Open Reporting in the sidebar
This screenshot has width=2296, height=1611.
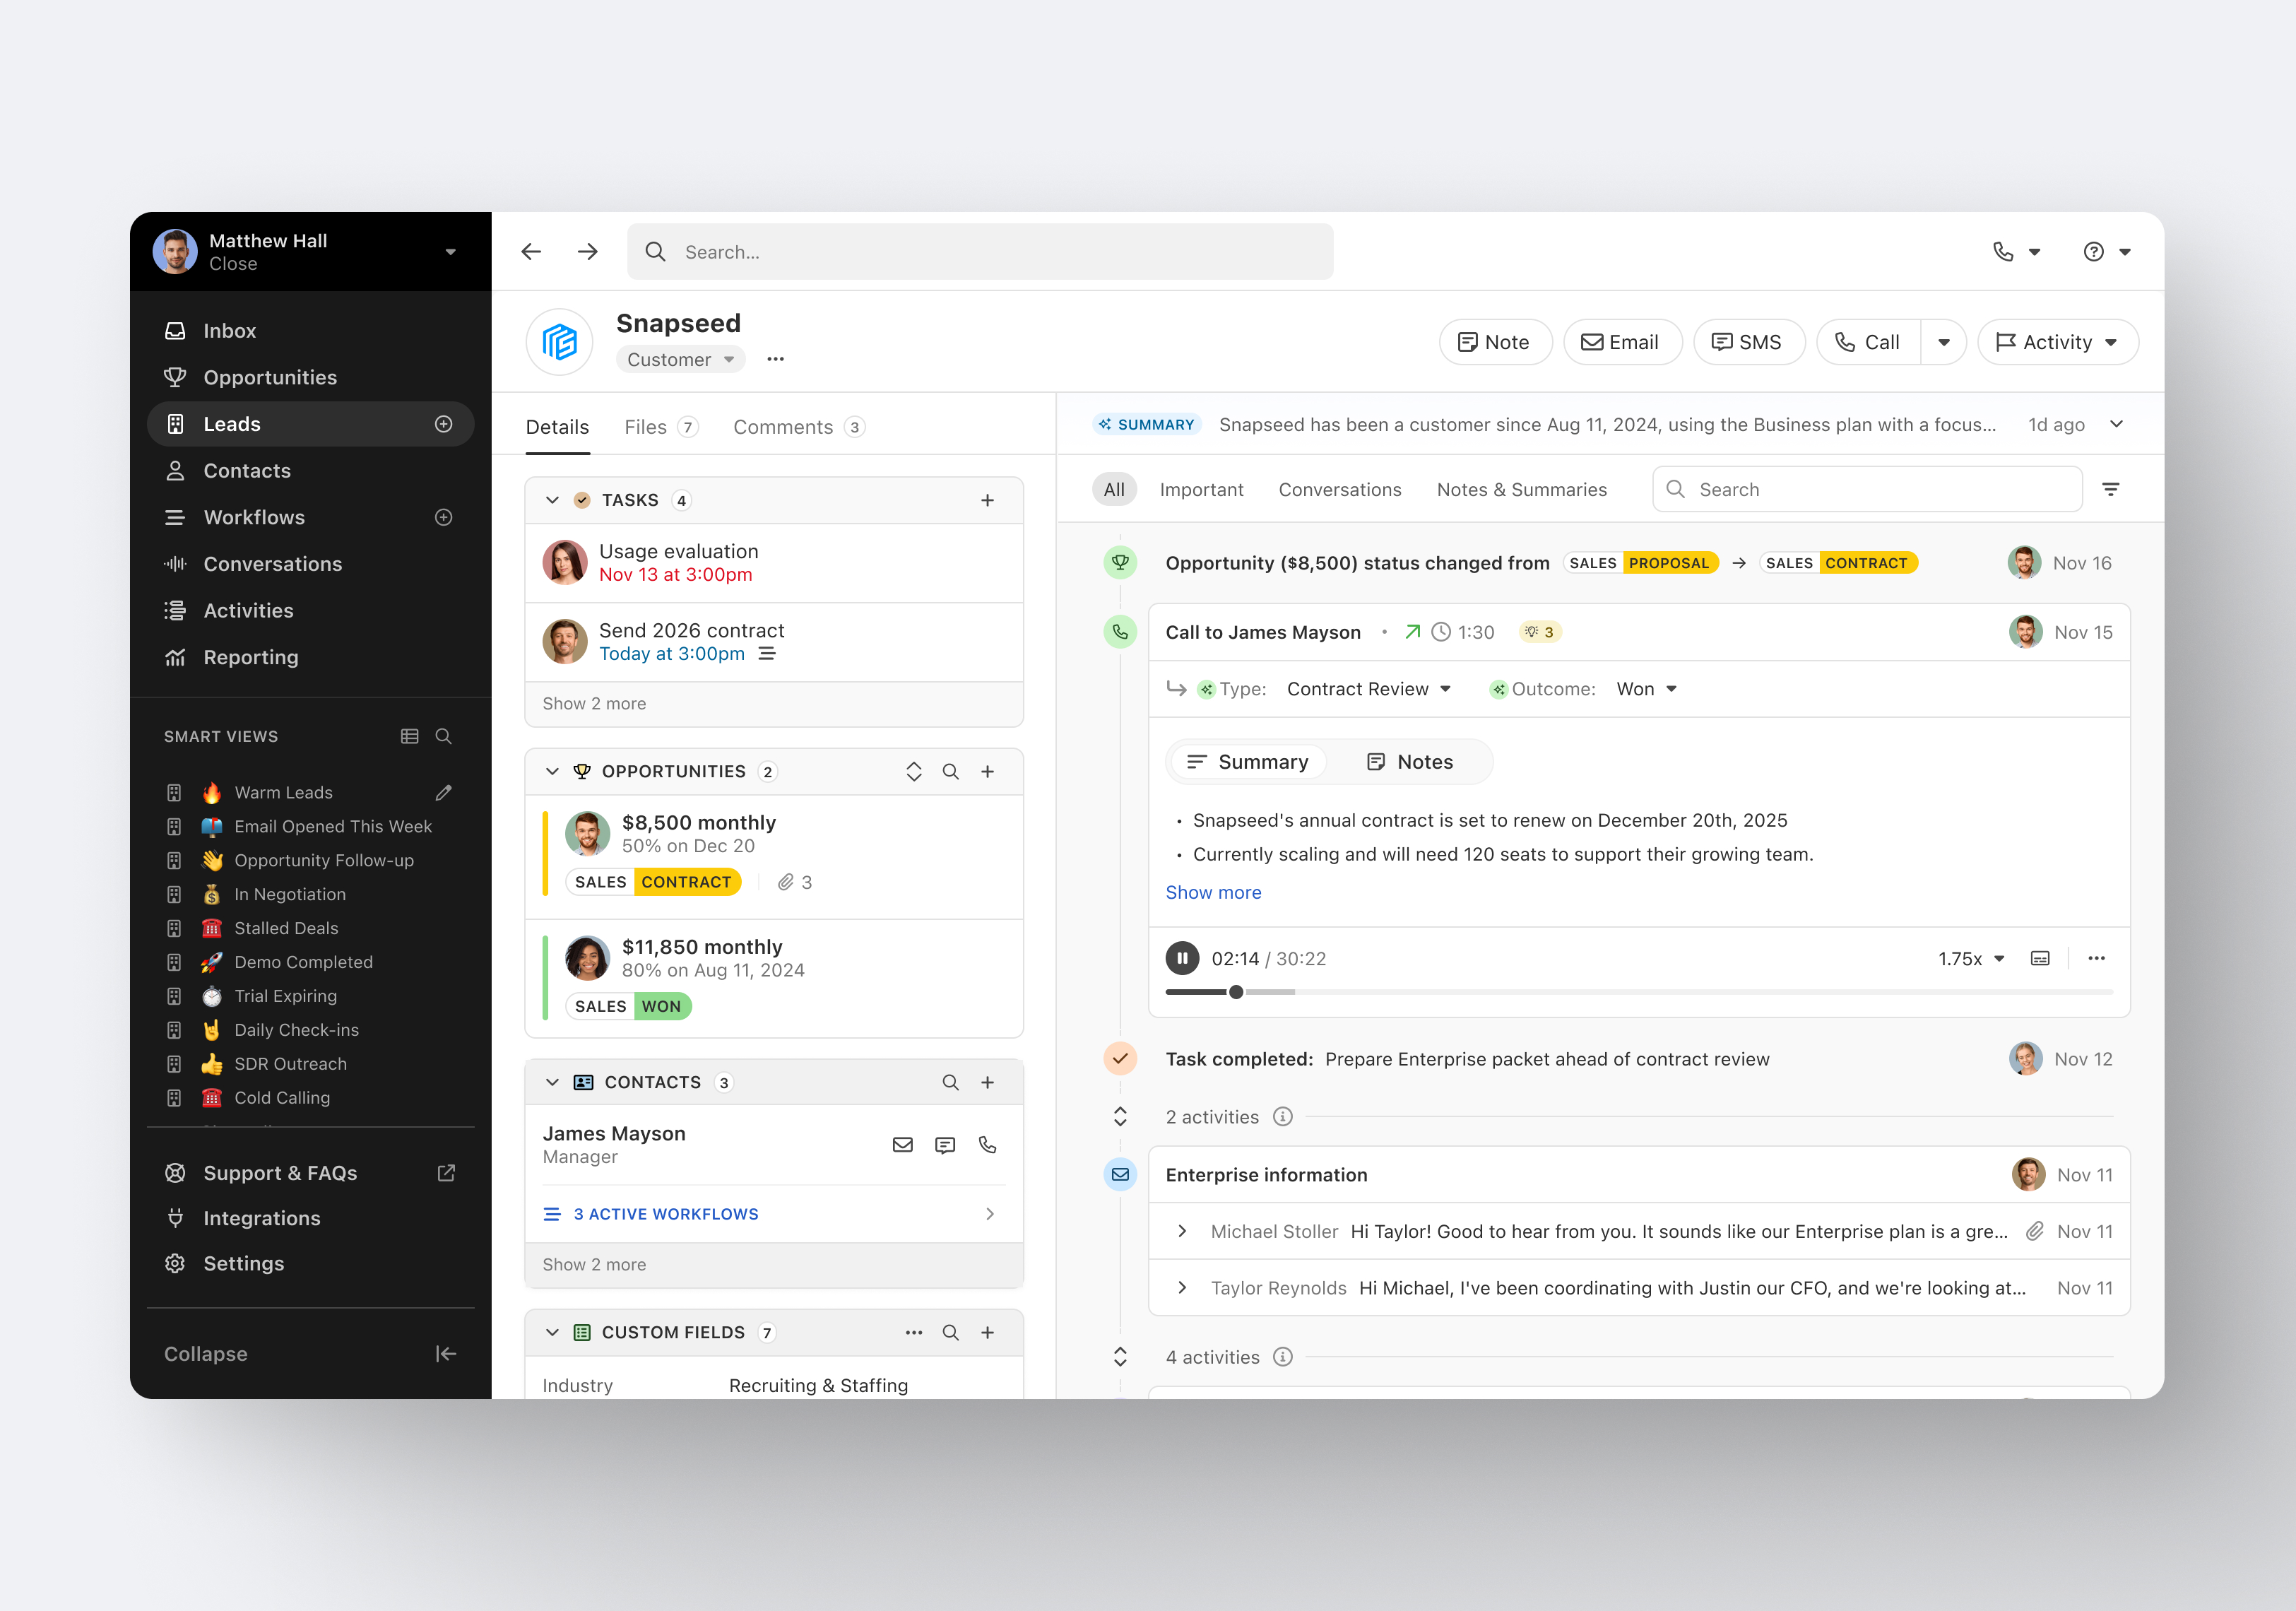[251, 657]
